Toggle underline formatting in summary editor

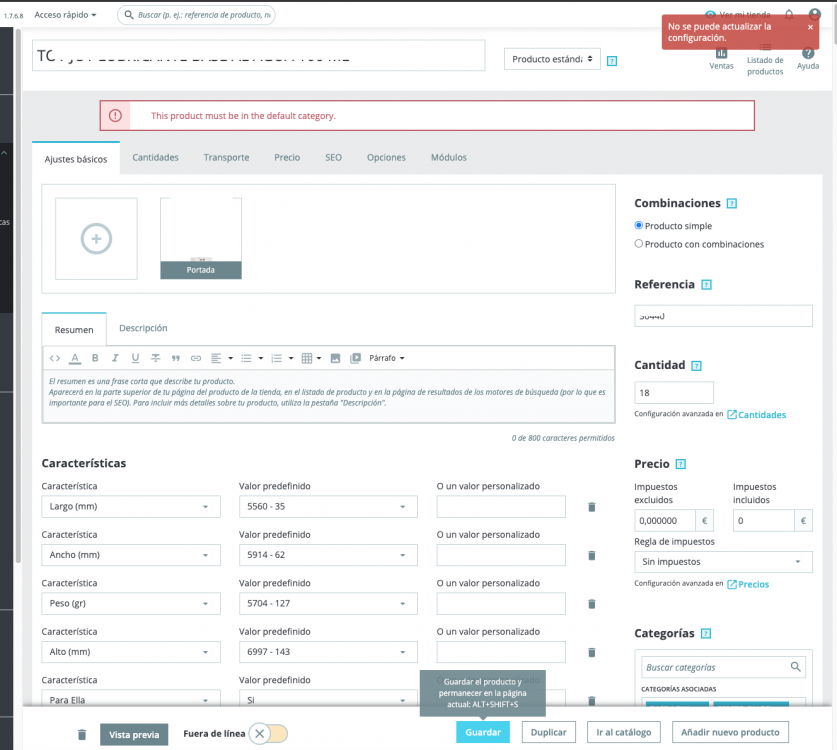[x=135, y=358]
